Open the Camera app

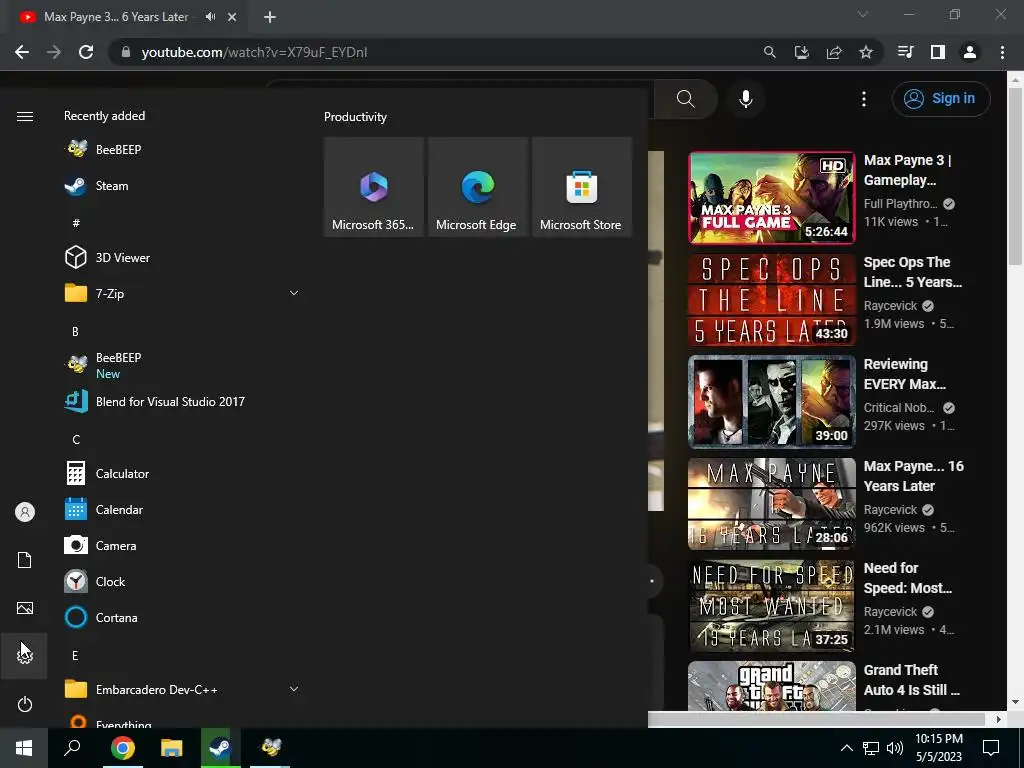tap(183, 545)
